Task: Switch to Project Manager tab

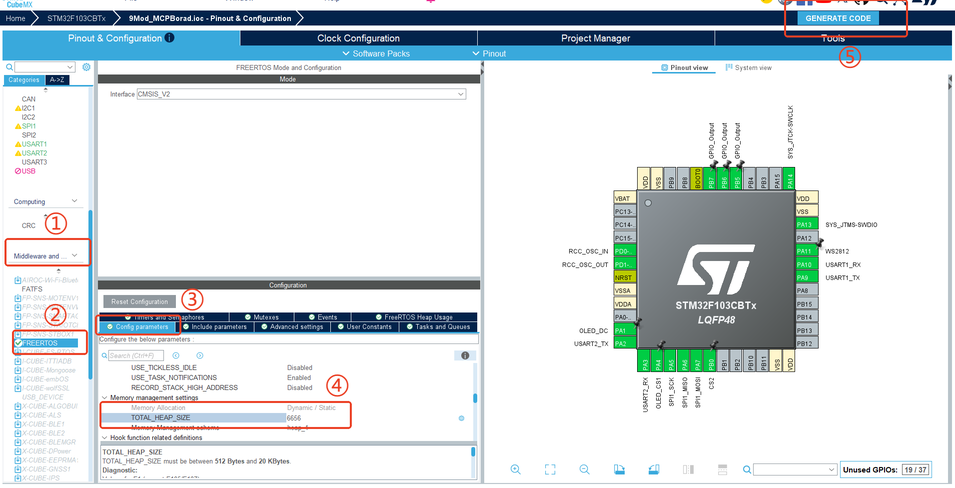Action: point(595,38)
